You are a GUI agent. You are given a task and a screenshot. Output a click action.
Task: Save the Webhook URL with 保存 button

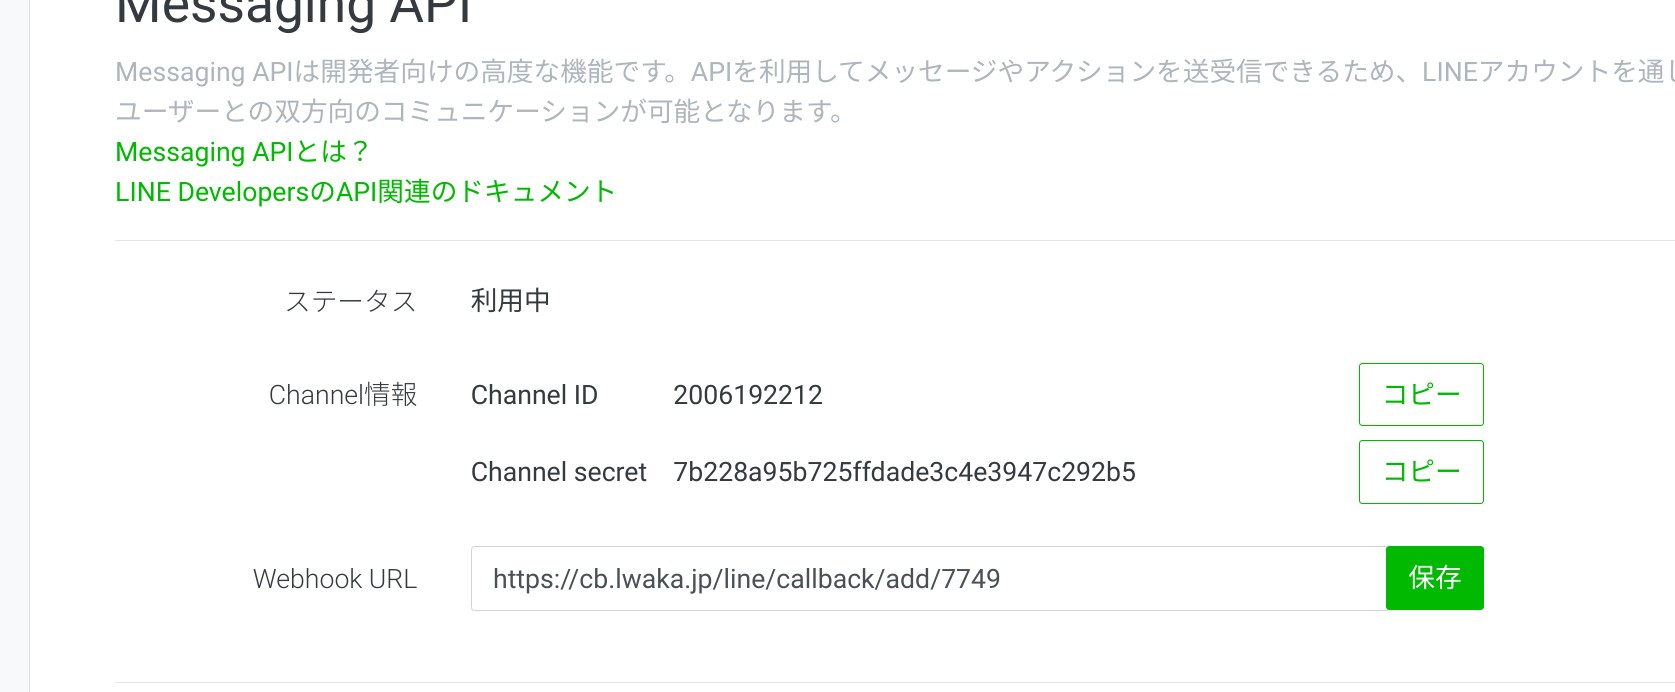coord(1435,578)
